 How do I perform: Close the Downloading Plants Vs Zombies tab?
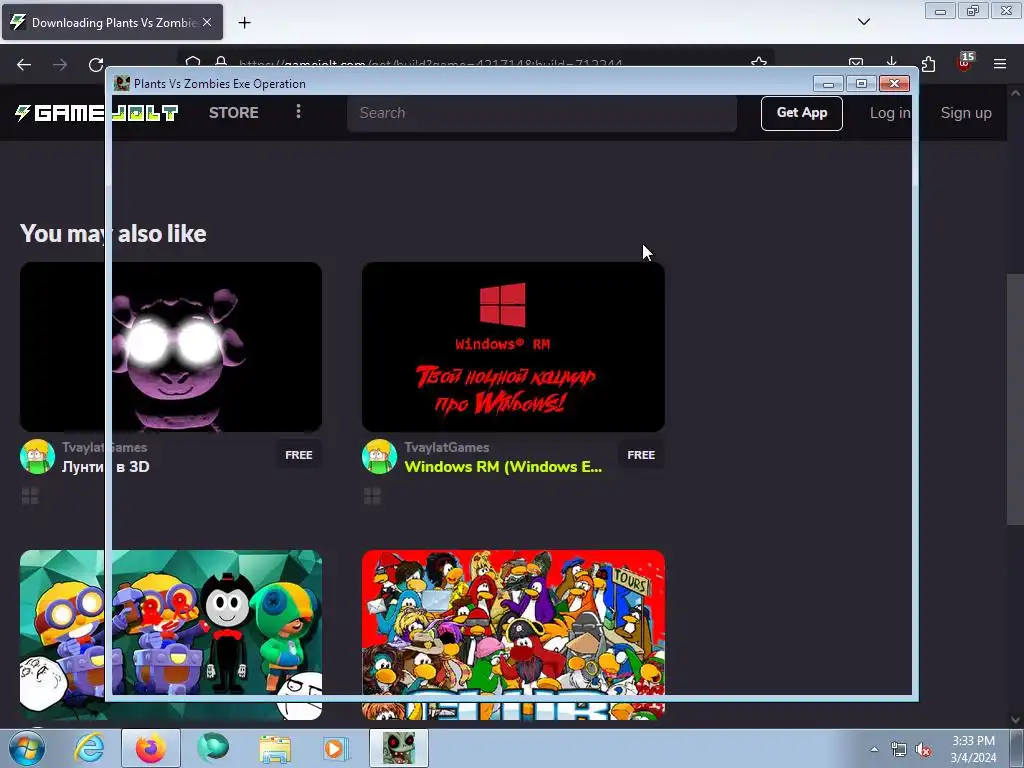point(207,22)
